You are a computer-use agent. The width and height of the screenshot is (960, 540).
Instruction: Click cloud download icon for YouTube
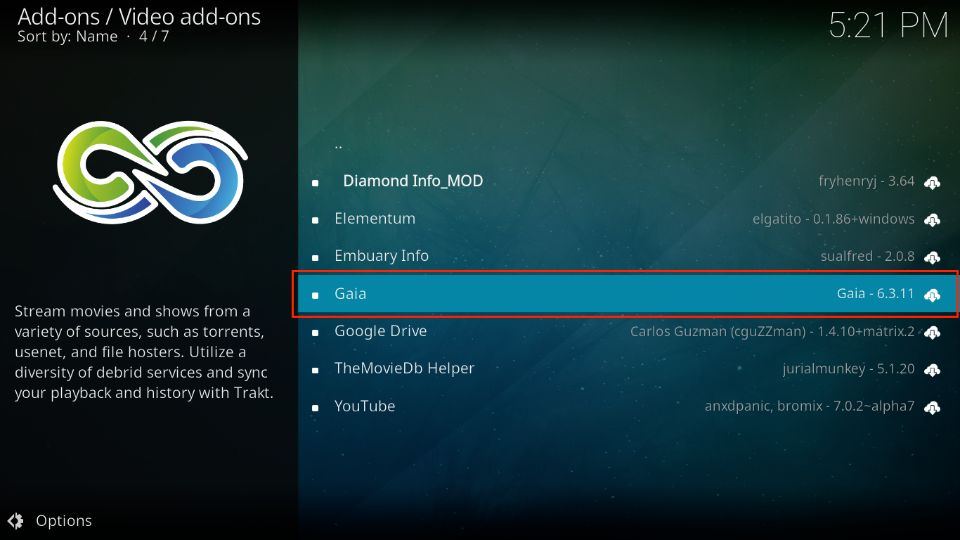pyautogui.click(x=932, y=407)
